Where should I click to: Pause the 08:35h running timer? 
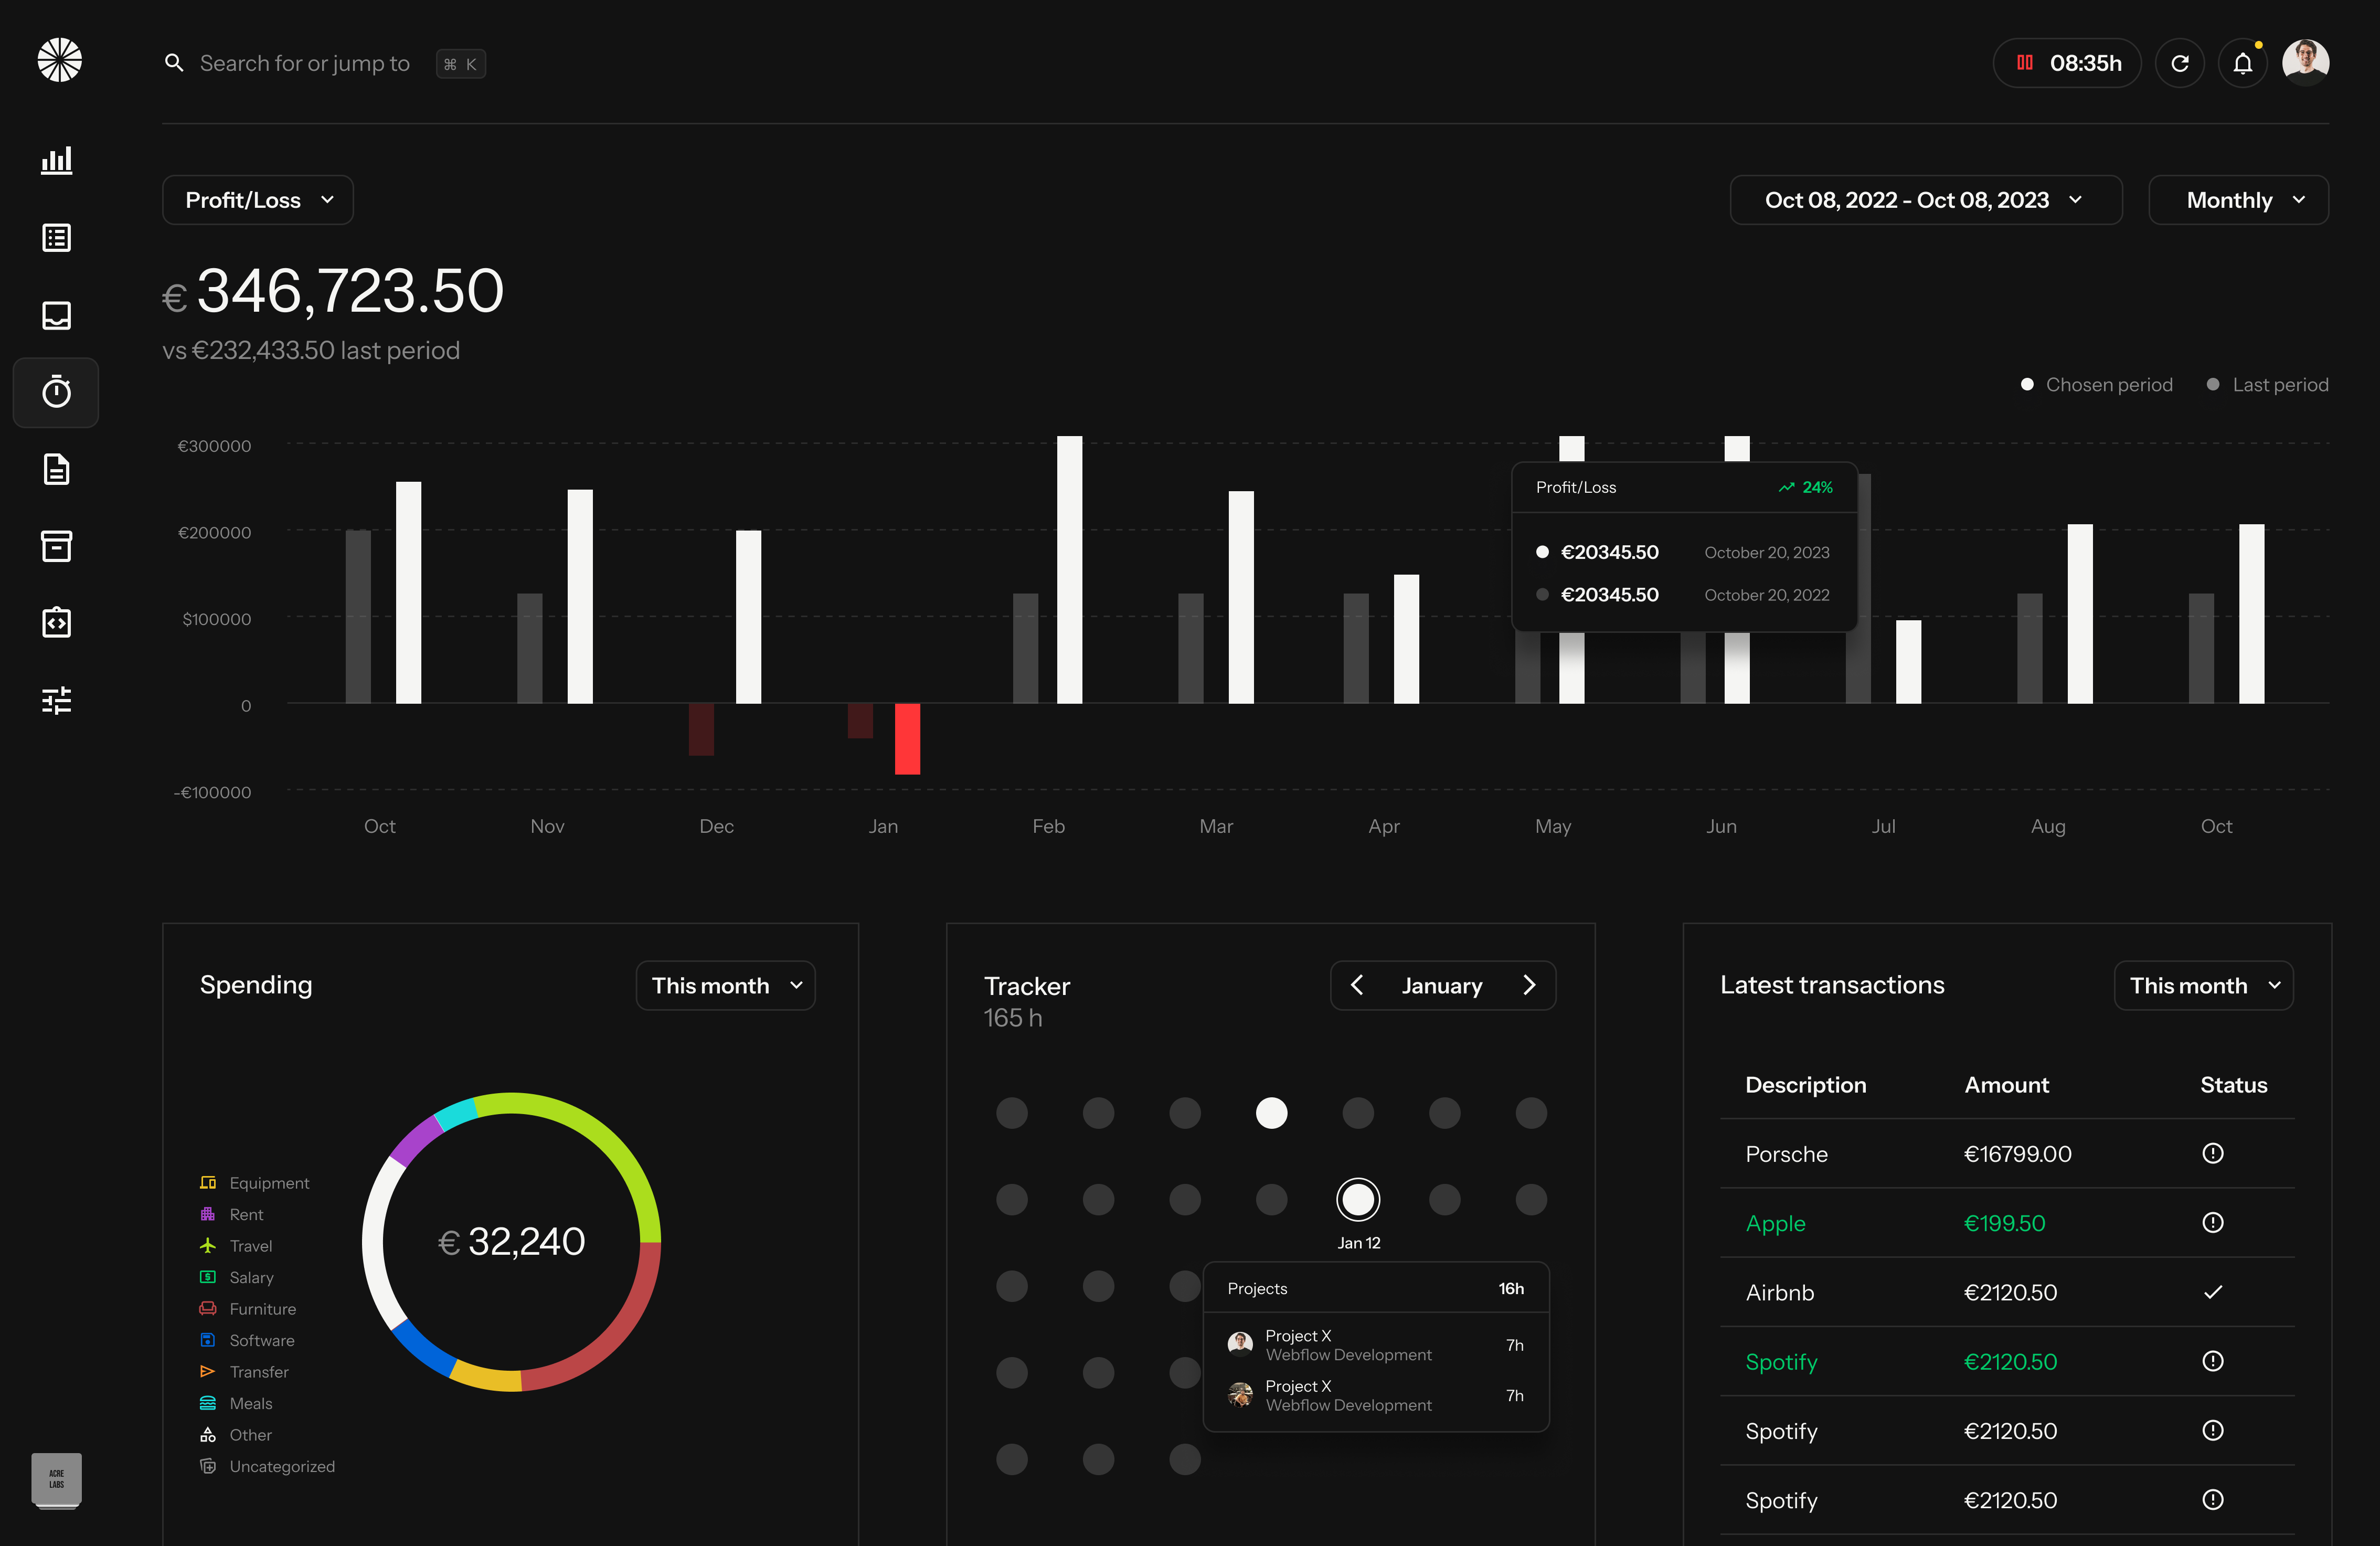pos(2025,63)
